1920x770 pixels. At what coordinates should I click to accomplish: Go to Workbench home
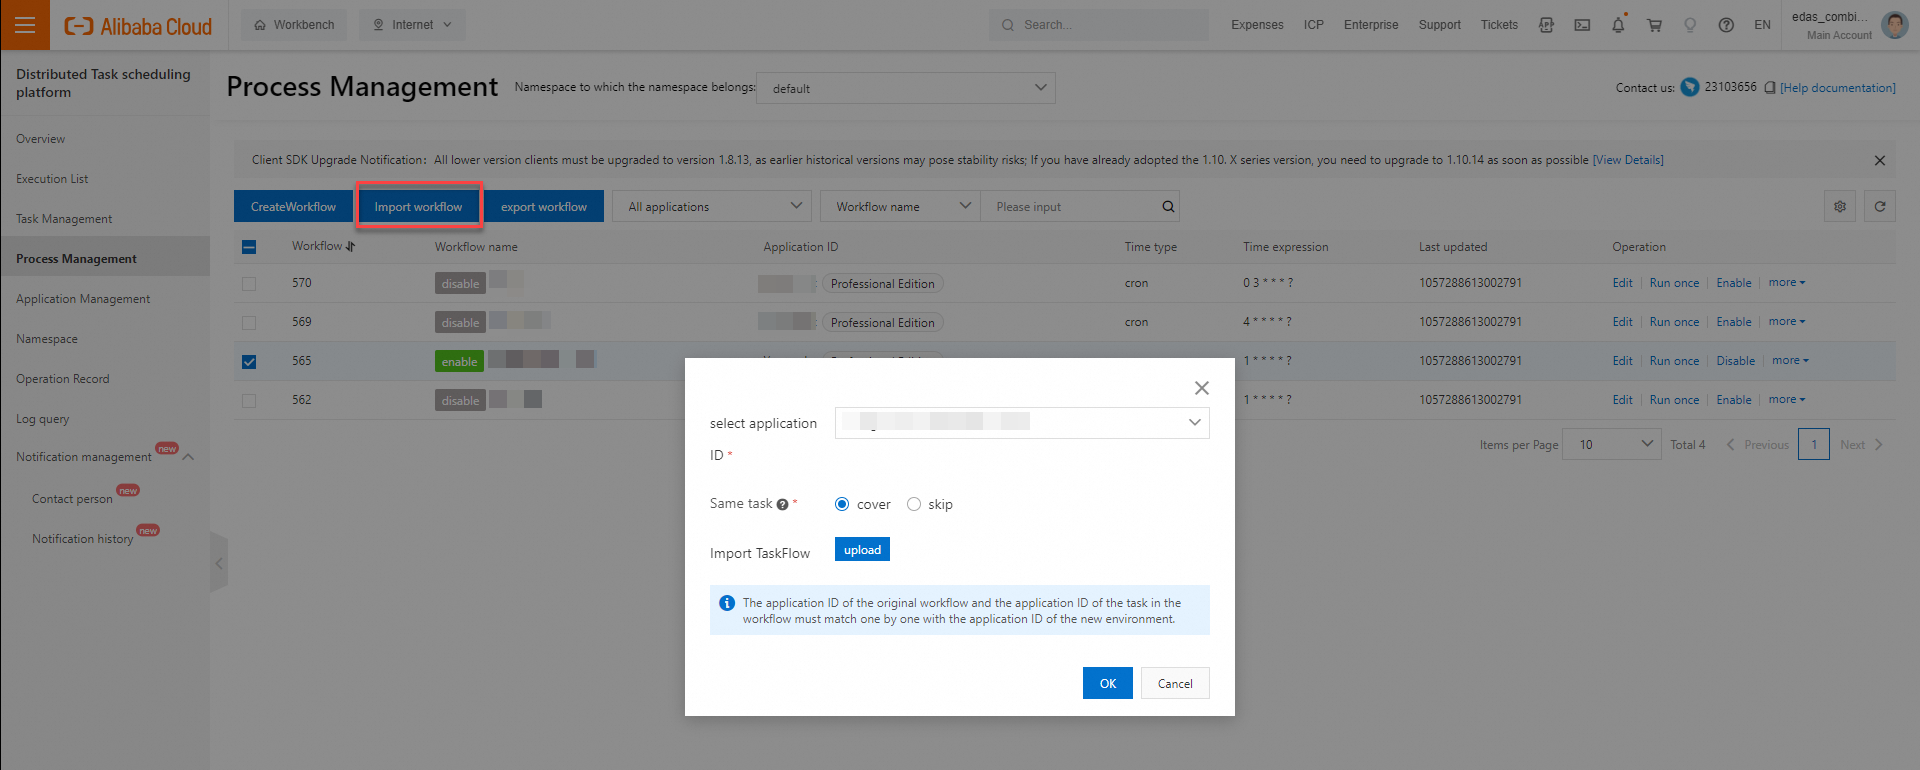294,25
